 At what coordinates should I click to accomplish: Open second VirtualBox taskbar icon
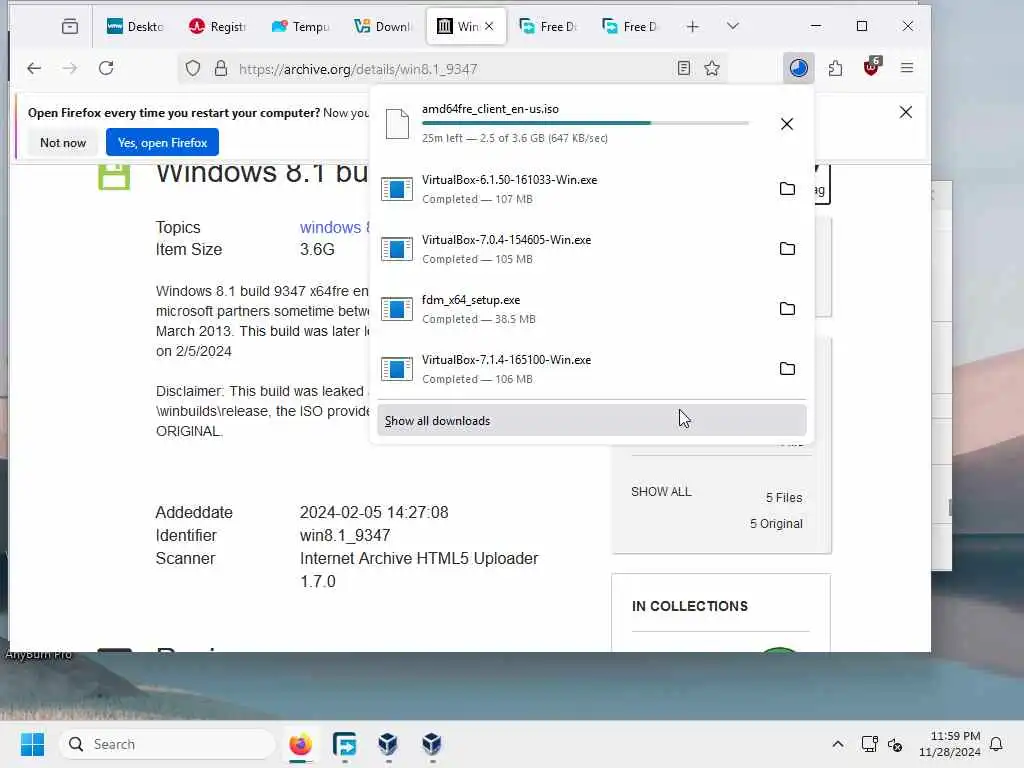[x=432, y=744]
